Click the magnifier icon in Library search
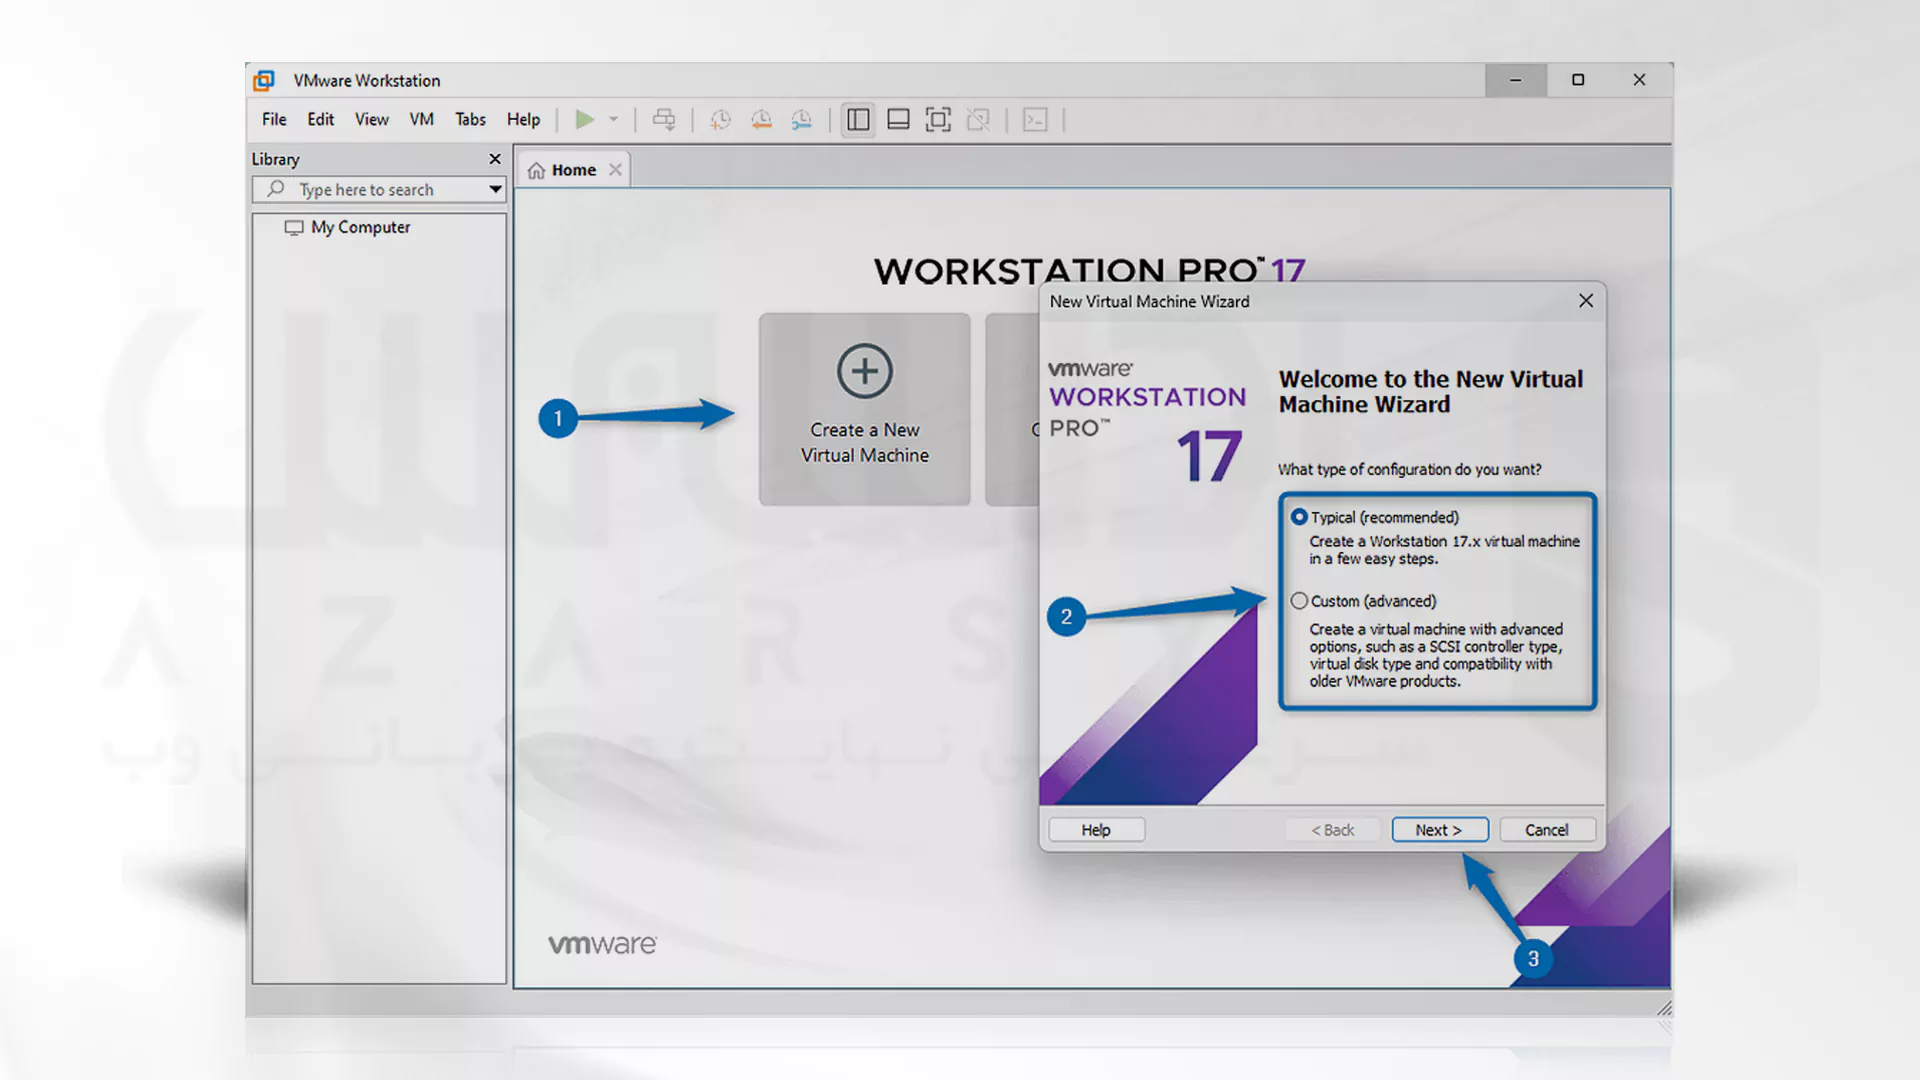 (276, 188)
